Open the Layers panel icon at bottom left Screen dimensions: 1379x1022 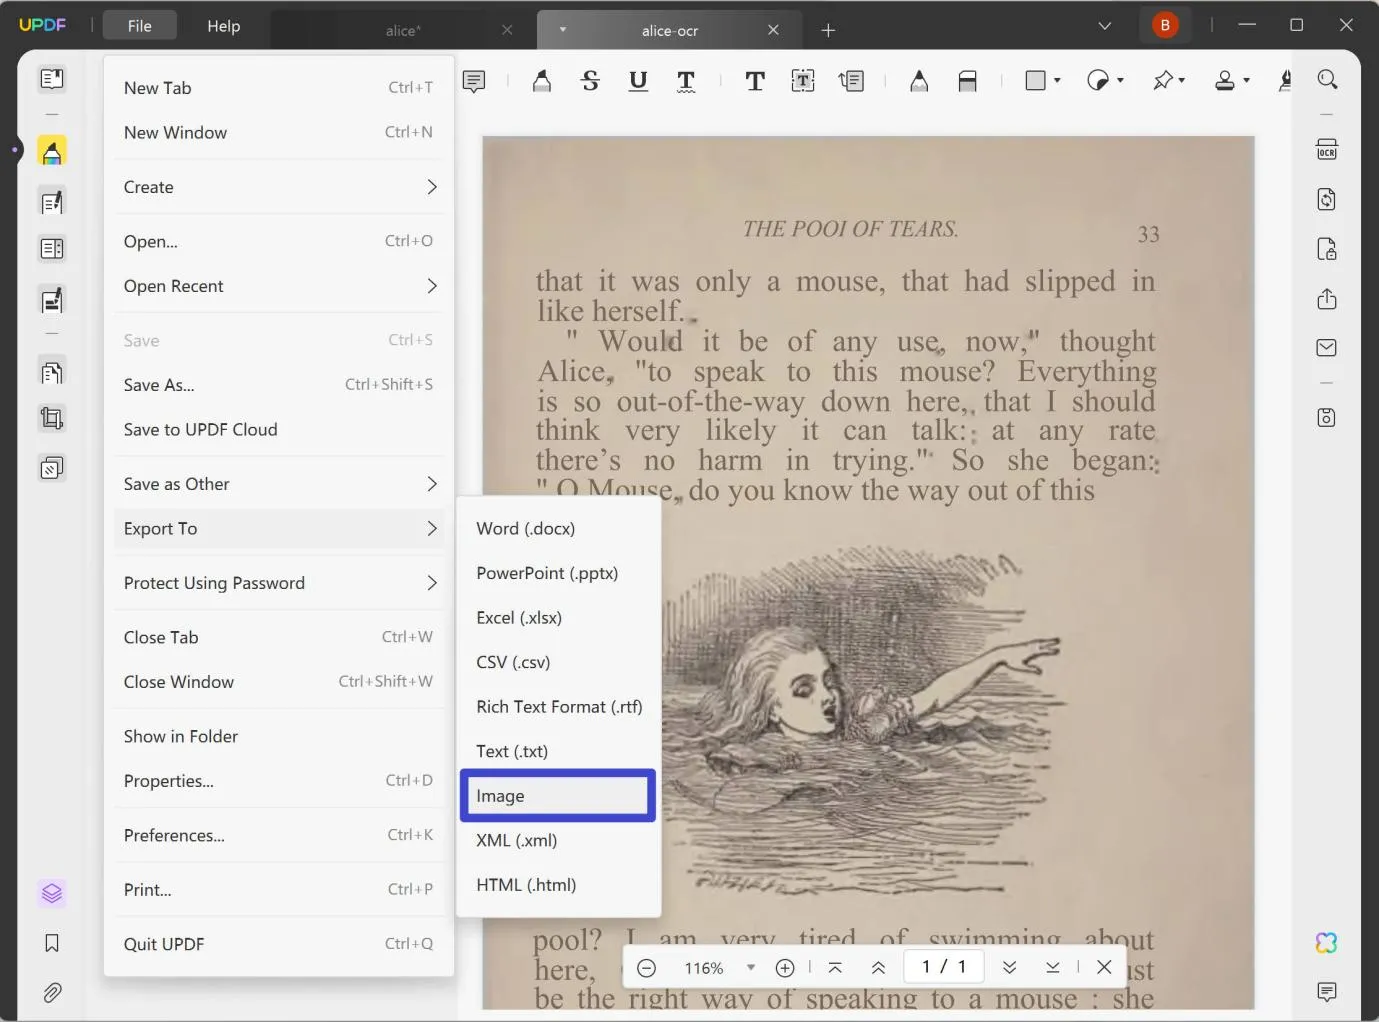tap(51, 893)
